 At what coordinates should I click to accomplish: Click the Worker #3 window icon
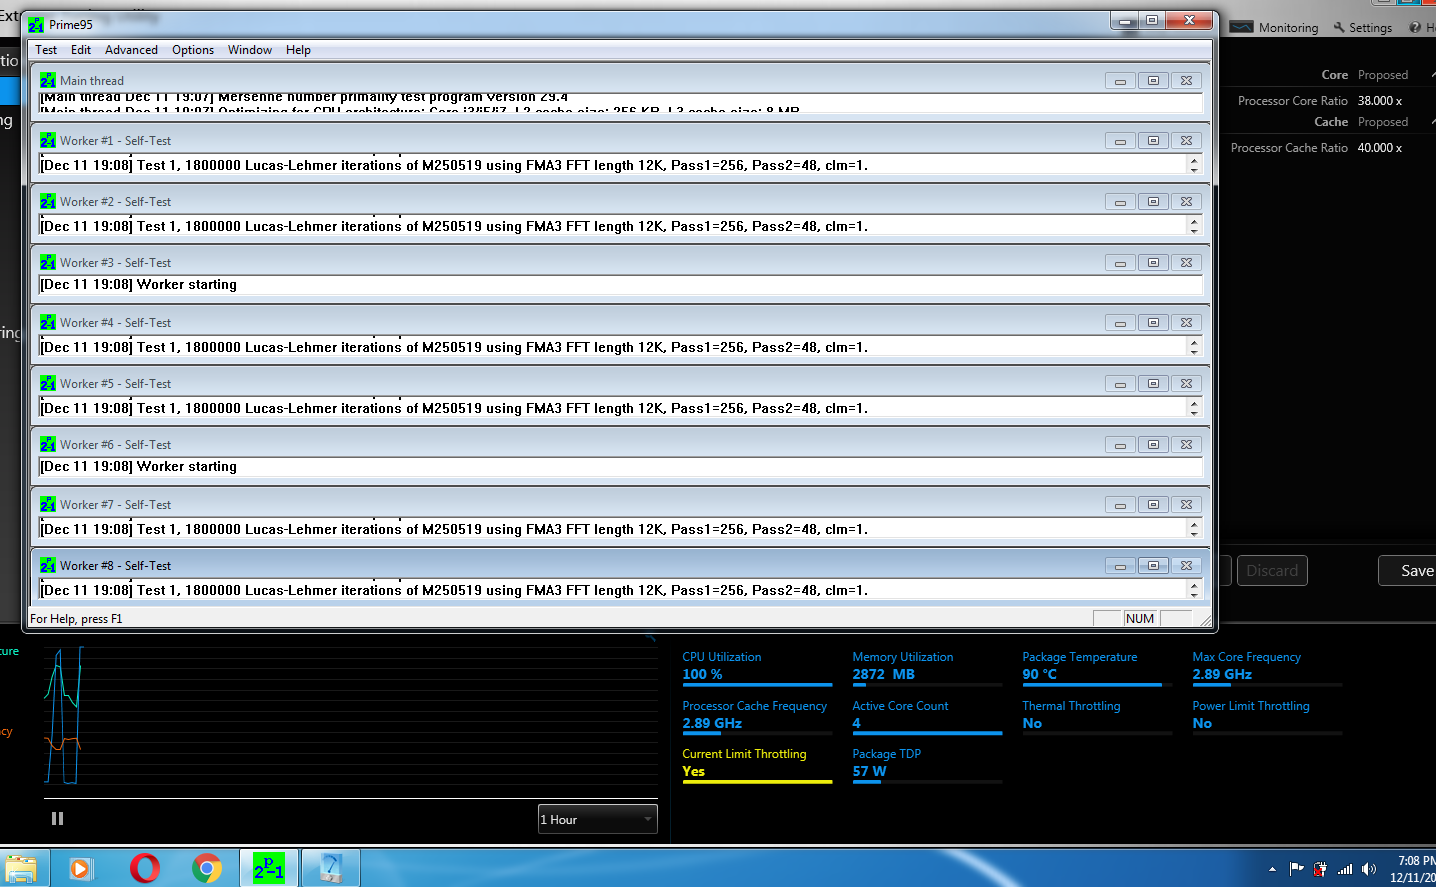pos(48,262)
